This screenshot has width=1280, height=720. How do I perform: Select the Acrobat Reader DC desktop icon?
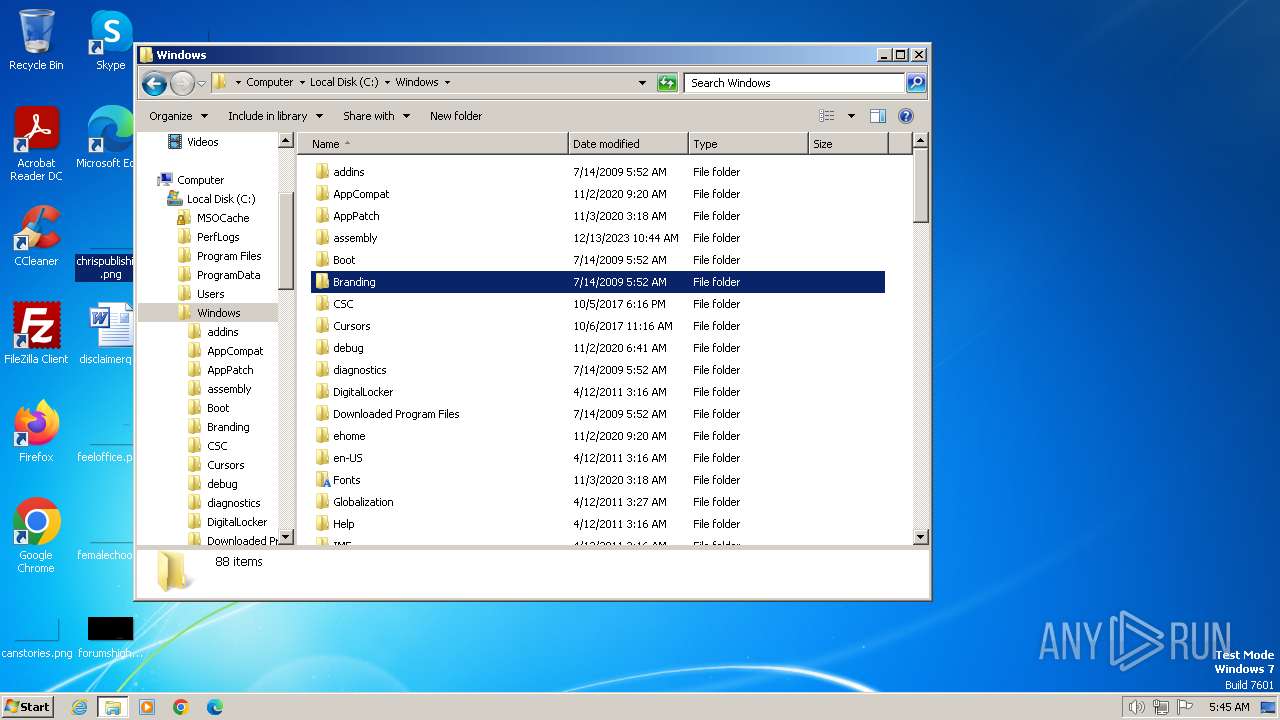click(36, 144)
